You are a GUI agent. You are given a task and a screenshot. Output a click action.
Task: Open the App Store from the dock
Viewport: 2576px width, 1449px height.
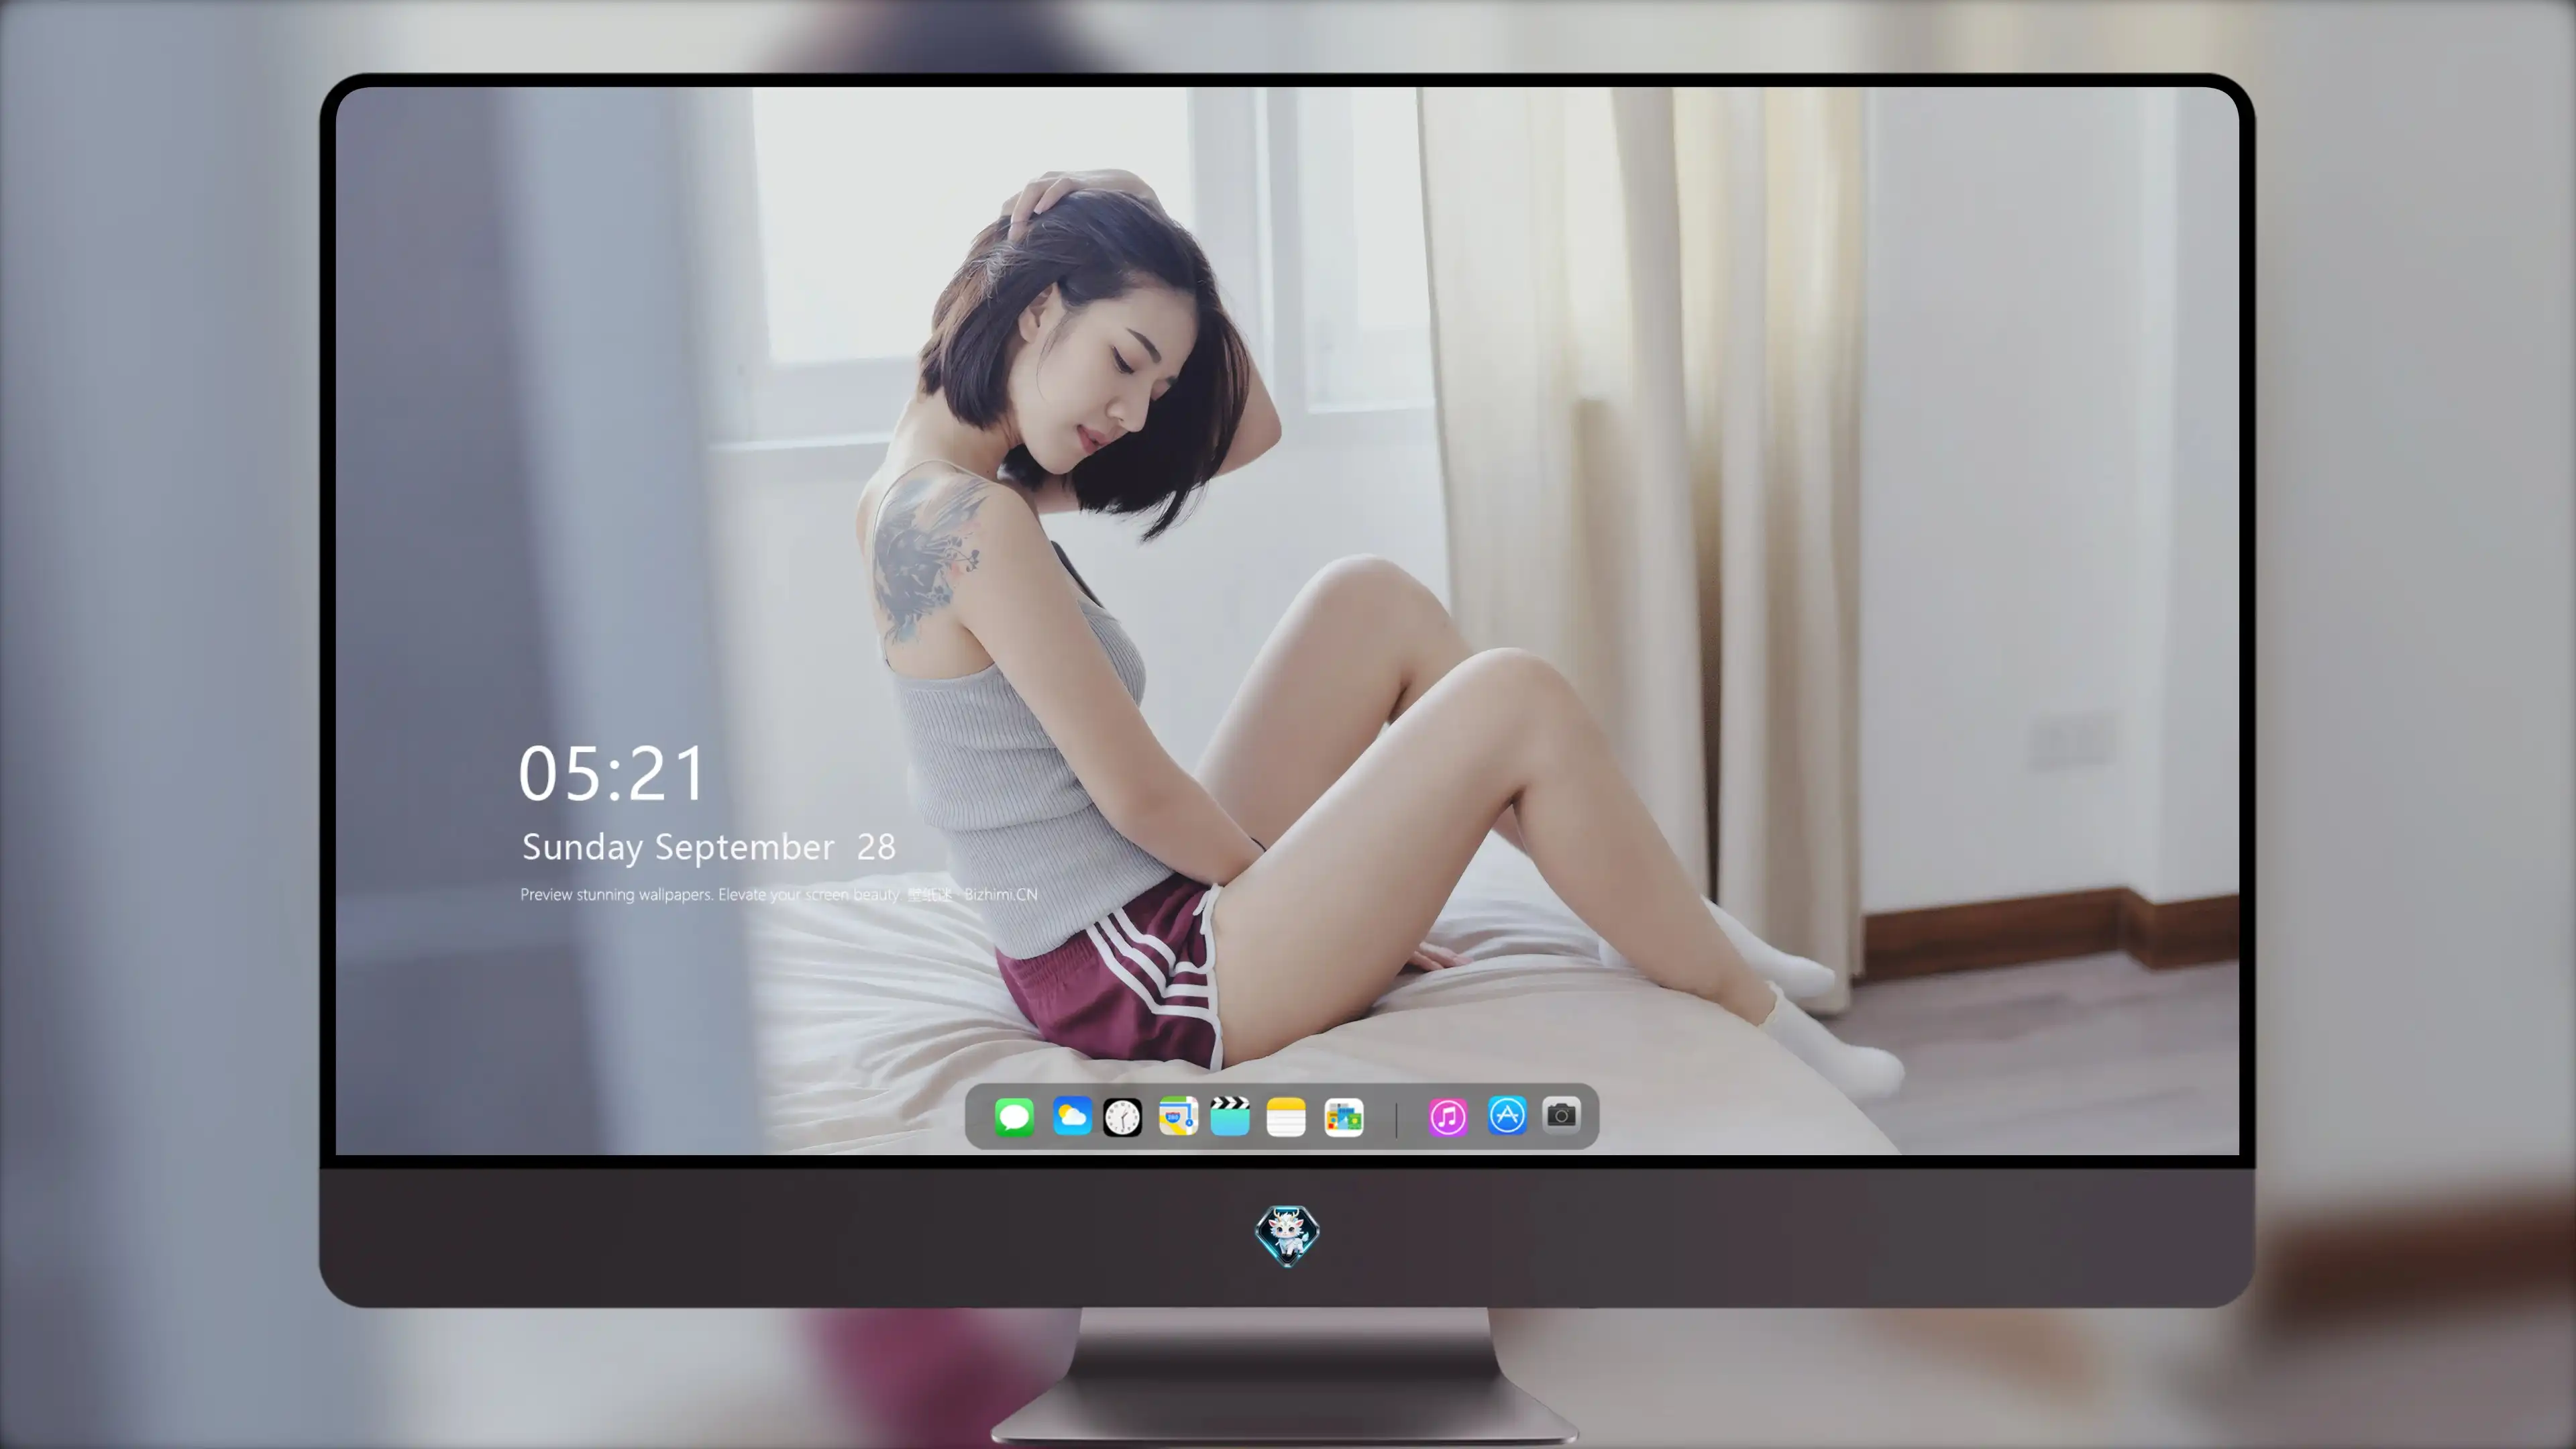1507,1116
